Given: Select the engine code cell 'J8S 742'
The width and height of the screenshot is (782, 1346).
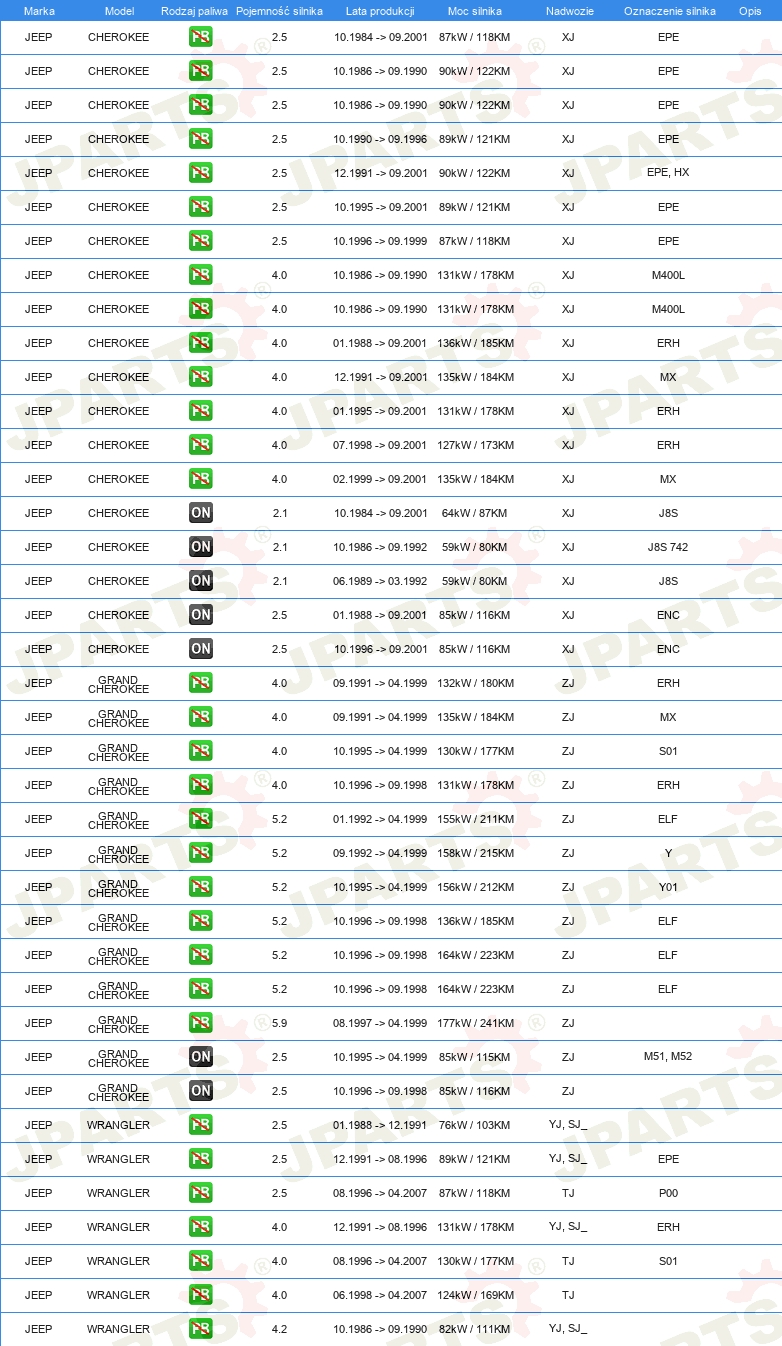Looking at the screenshot, I should click(x=668, y=547).
